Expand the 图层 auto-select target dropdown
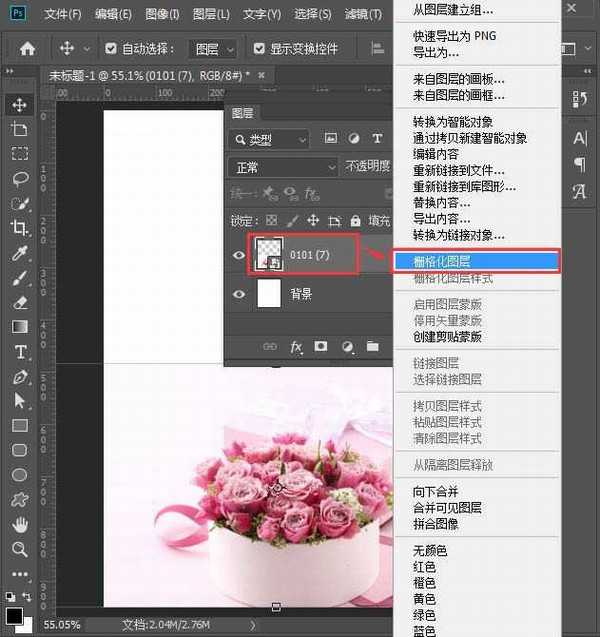Image resolution: width=600 pixels, height=637 pixels. tap(214, 49)
